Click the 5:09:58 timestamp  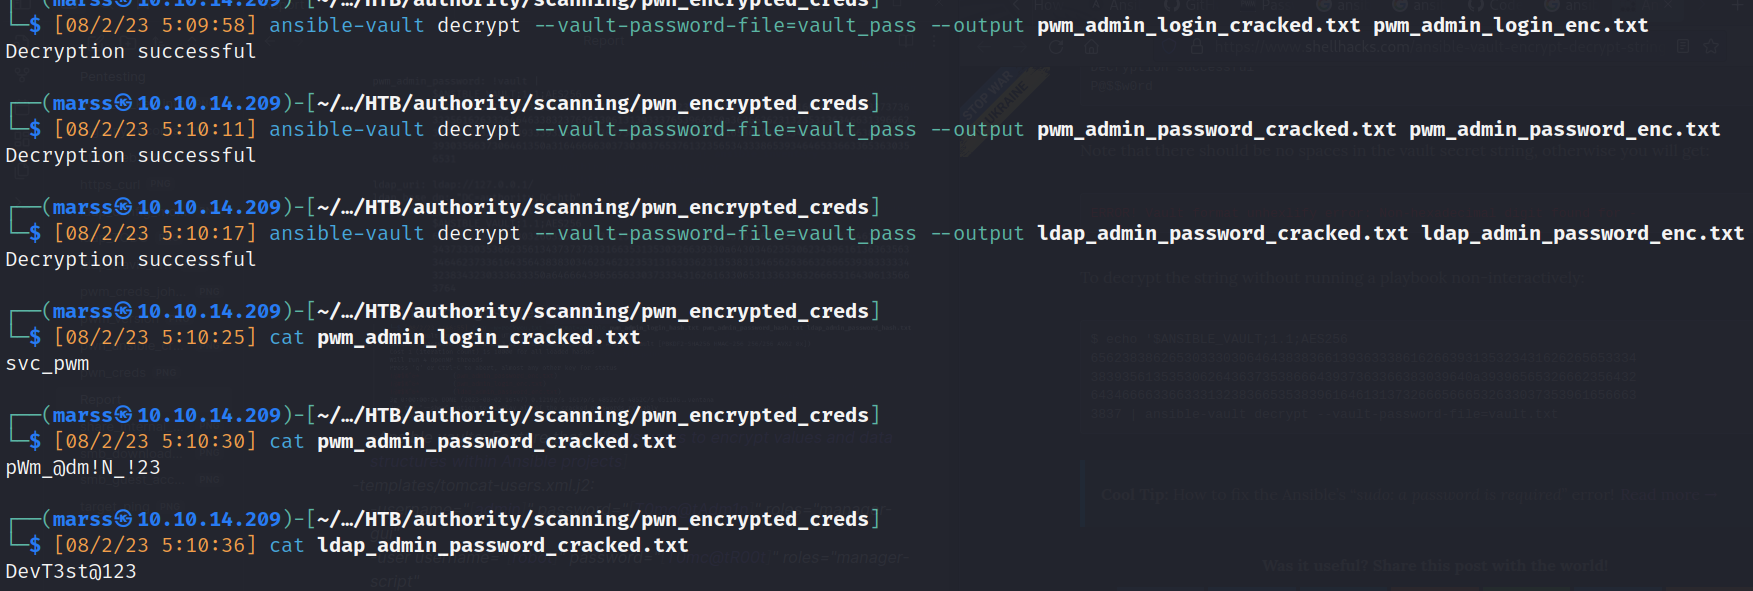point(209,25)
